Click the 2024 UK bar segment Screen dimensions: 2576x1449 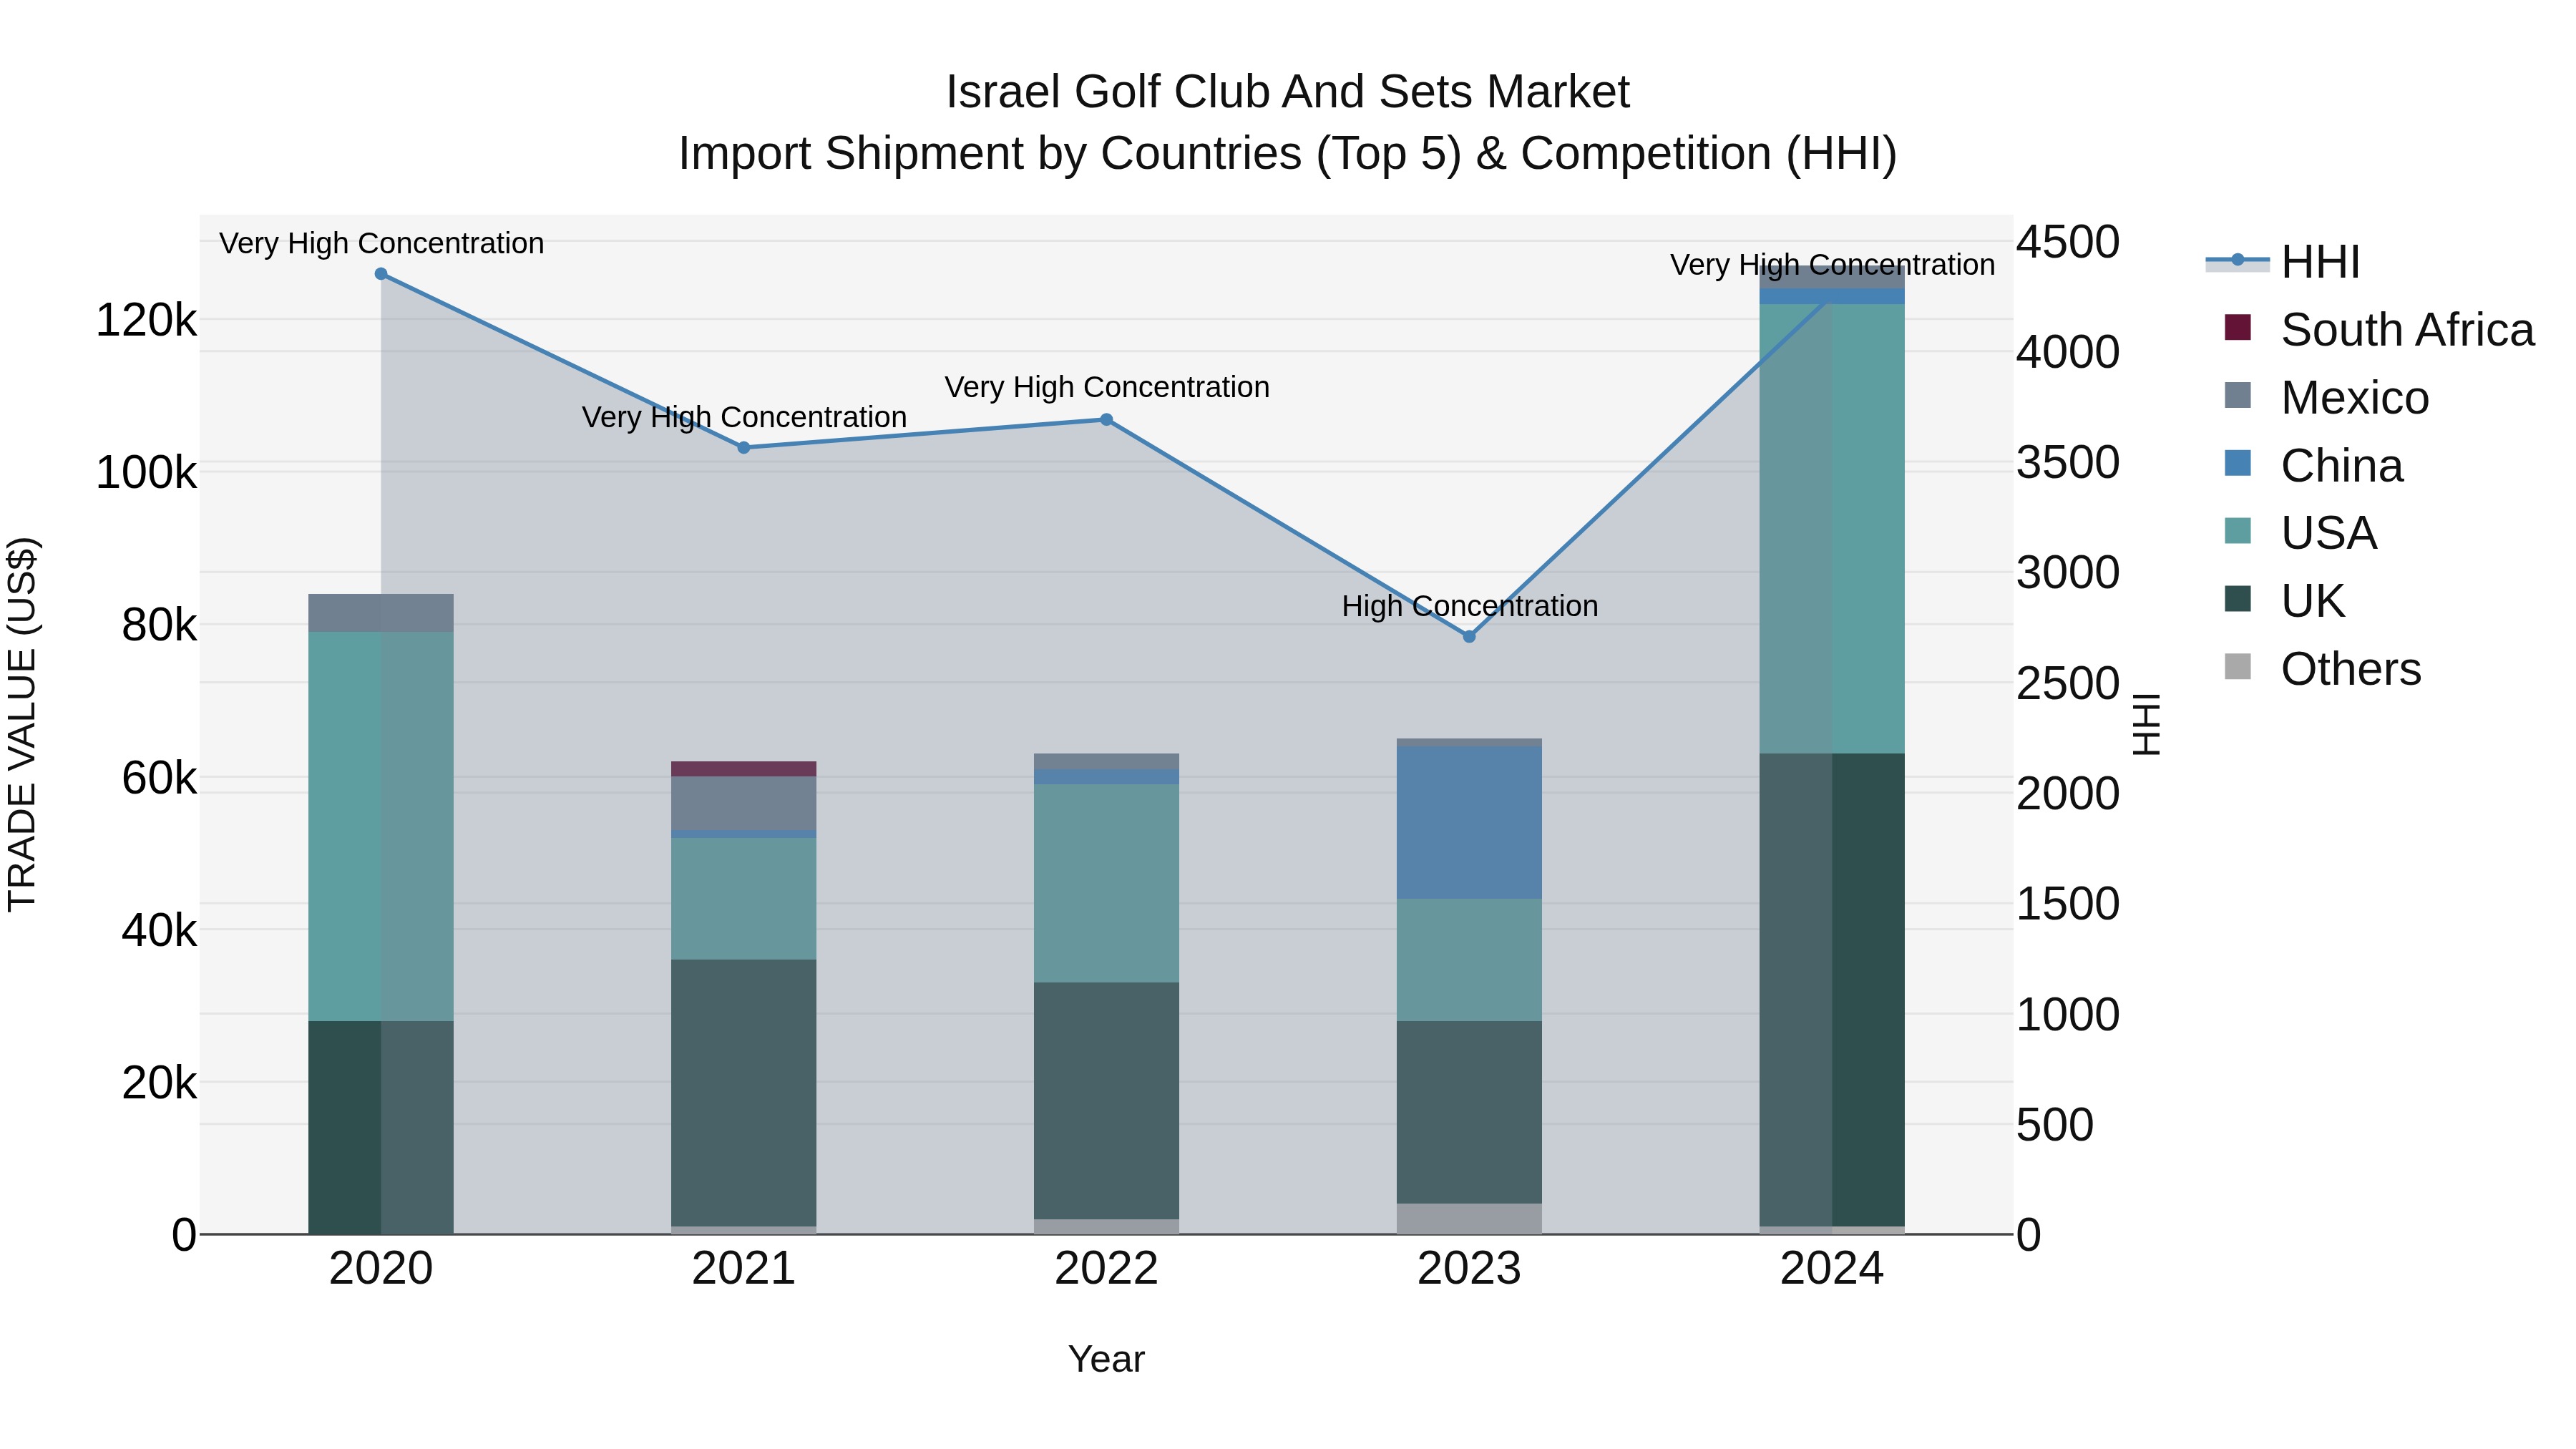point(1832,990)
